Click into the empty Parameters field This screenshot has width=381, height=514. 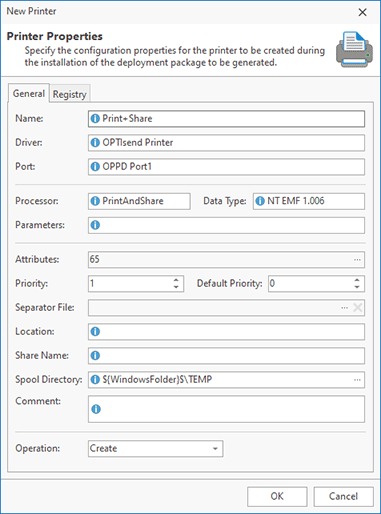pos(226,225)
